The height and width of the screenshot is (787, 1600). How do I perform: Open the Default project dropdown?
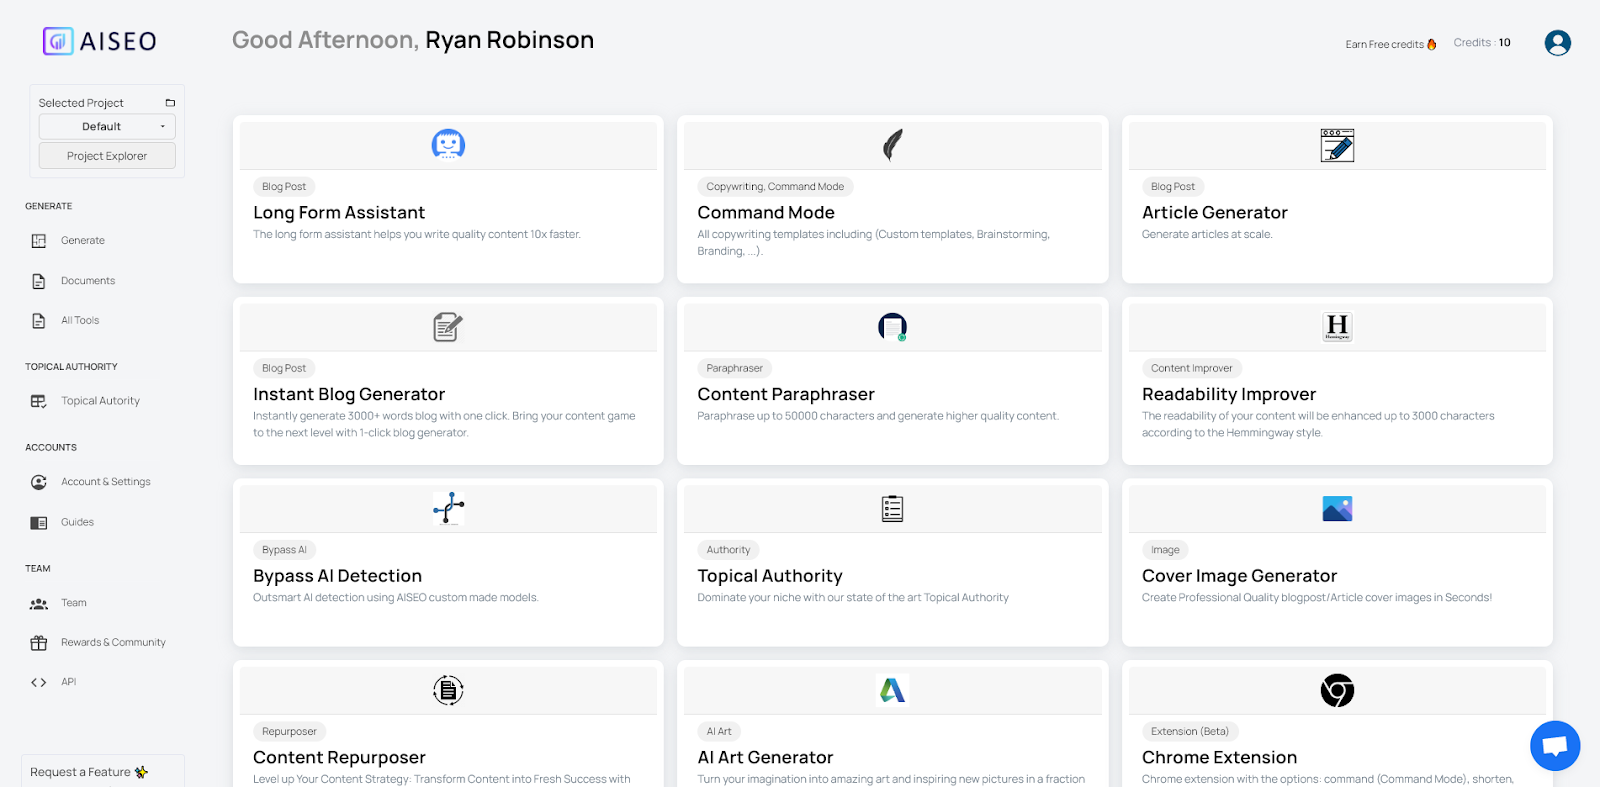coord(107,127)
